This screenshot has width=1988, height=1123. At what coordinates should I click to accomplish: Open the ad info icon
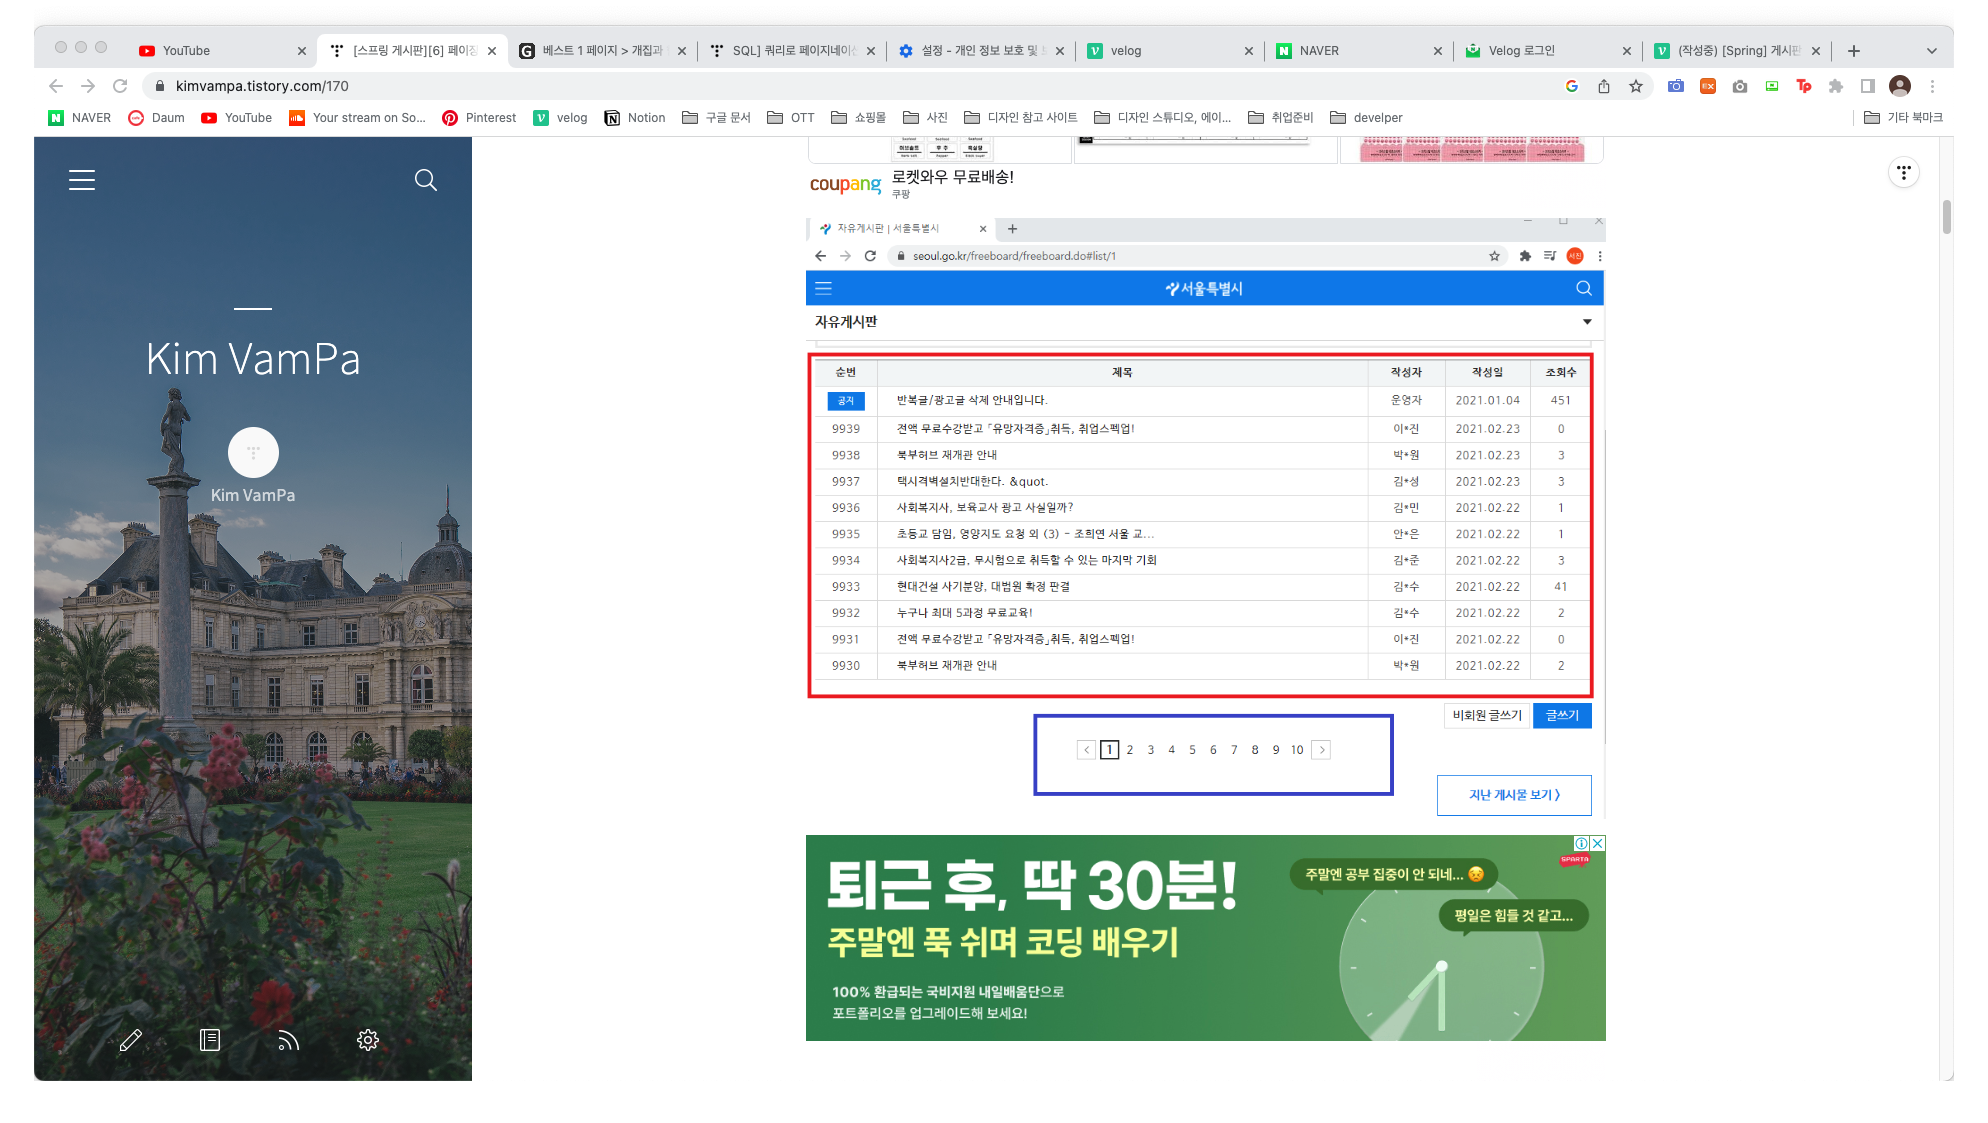(1582, 843)
